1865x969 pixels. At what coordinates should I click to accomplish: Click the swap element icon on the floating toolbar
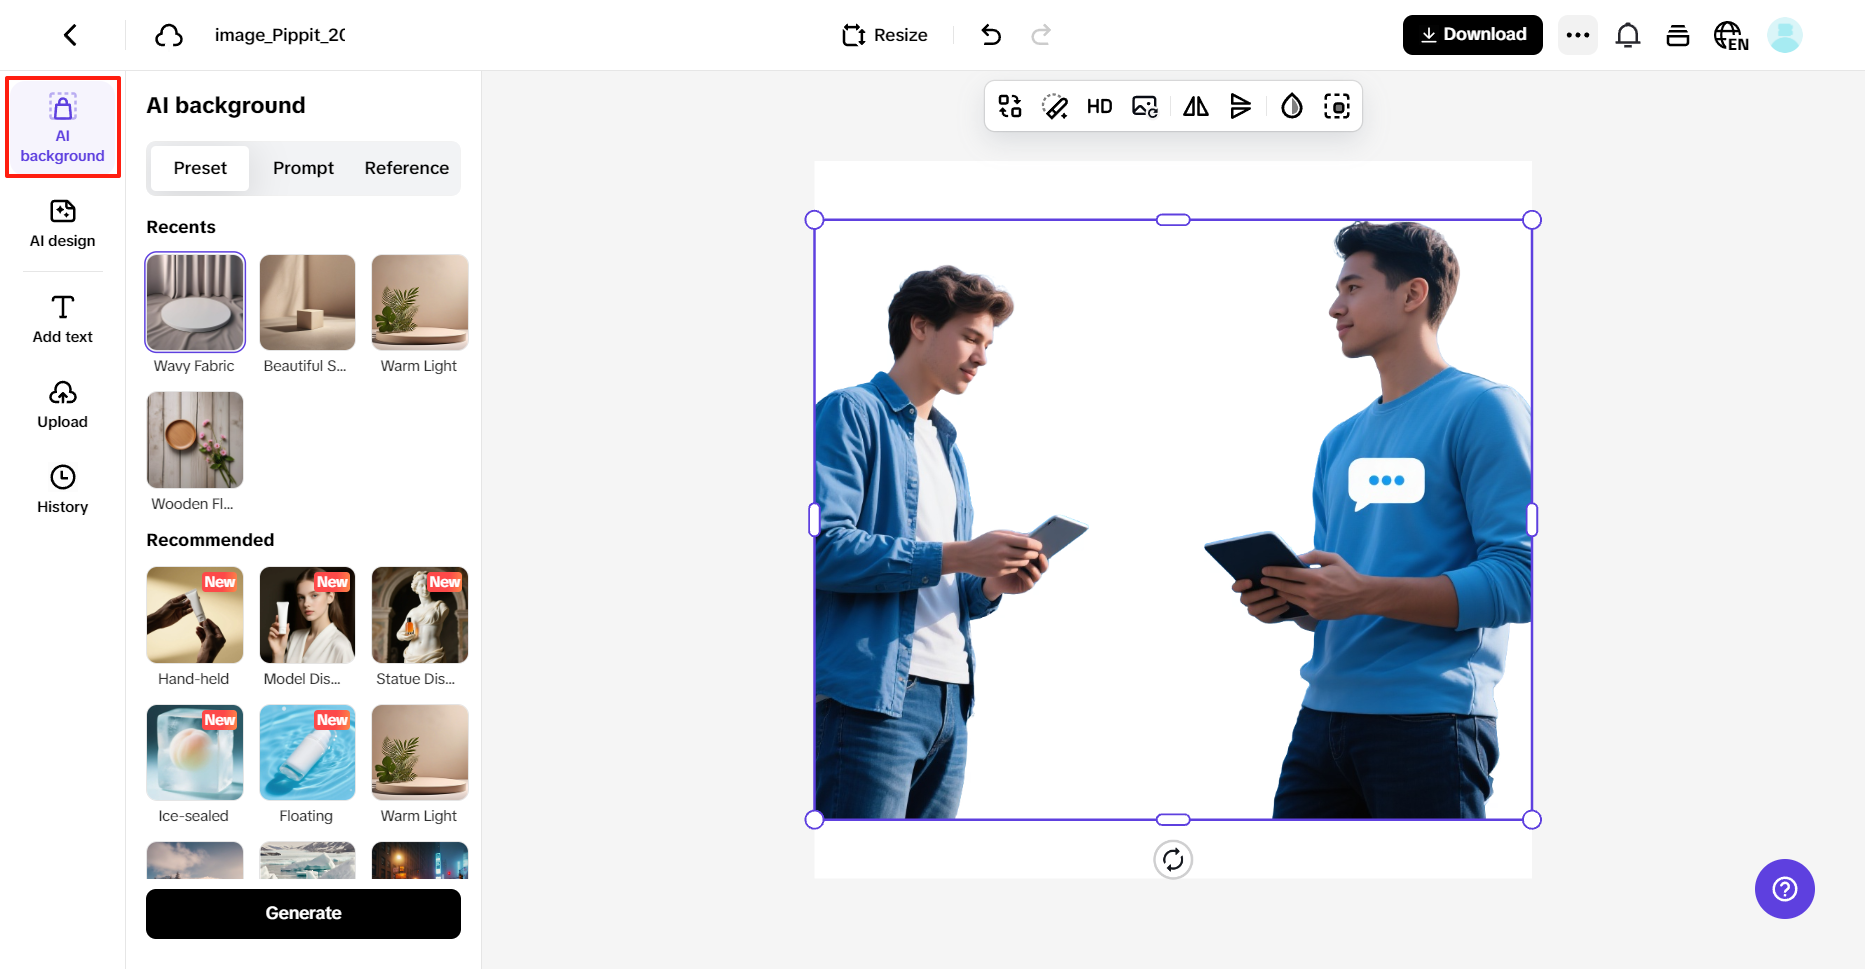click(1010, 106)
